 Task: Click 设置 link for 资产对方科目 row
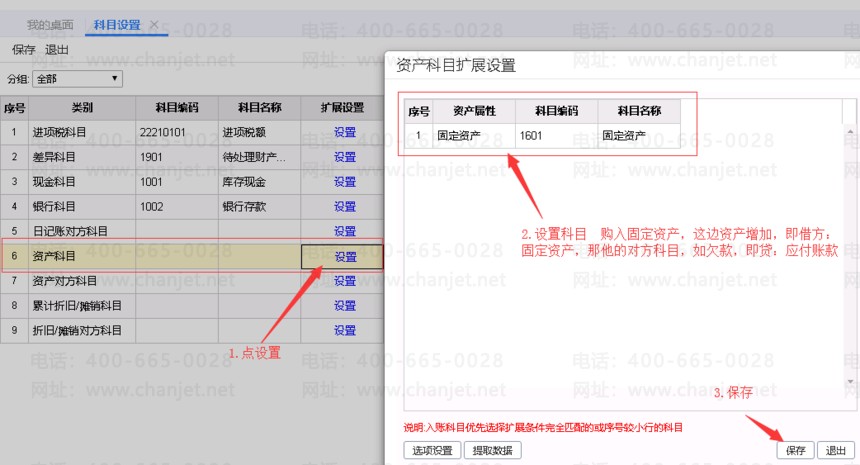[345, 281]
